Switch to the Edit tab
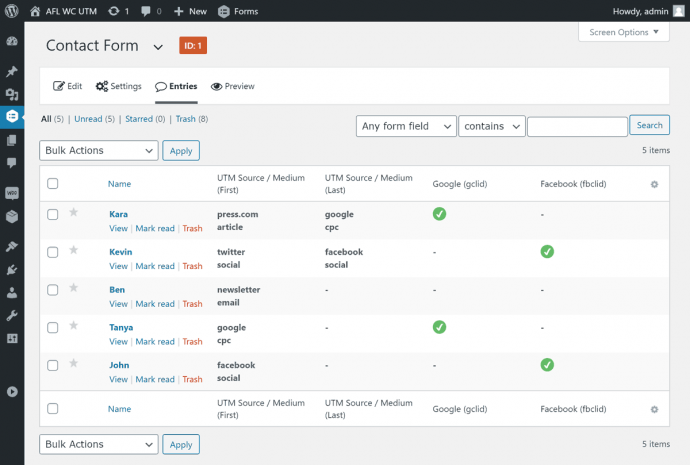The width and height of the screenshot is (690, 465). 67,86
